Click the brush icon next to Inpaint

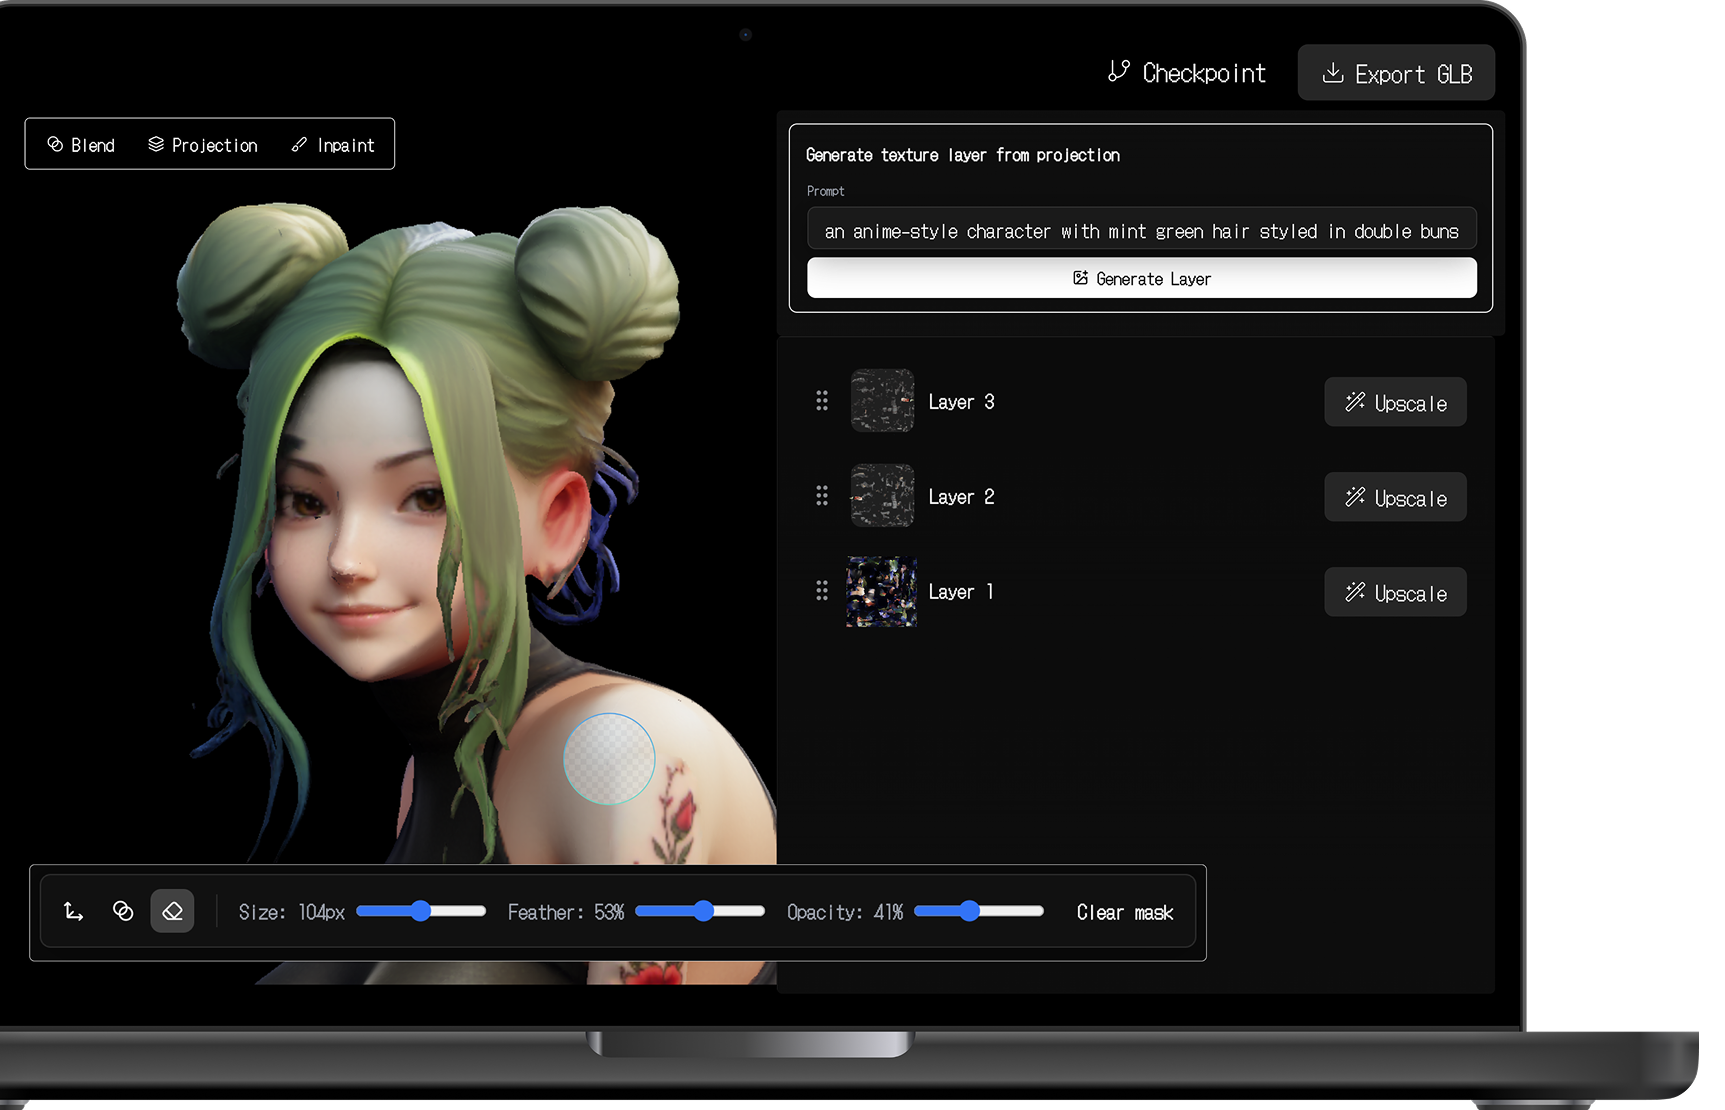click(298, 144)
